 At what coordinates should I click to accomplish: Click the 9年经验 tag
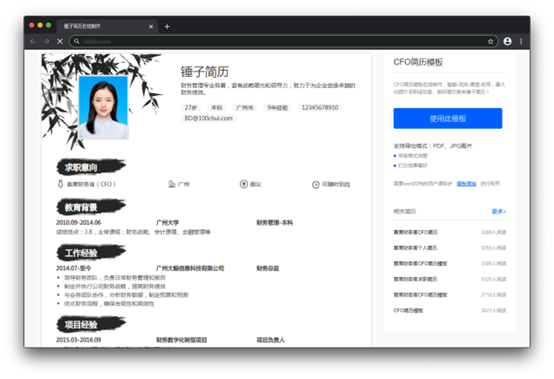(277, 107)
